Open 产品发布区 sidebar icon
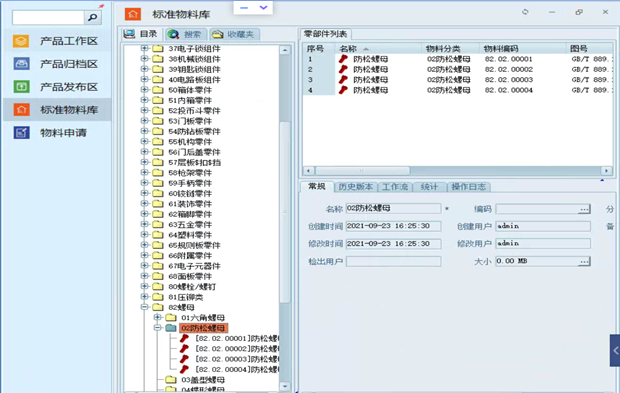 click(21, 87)
